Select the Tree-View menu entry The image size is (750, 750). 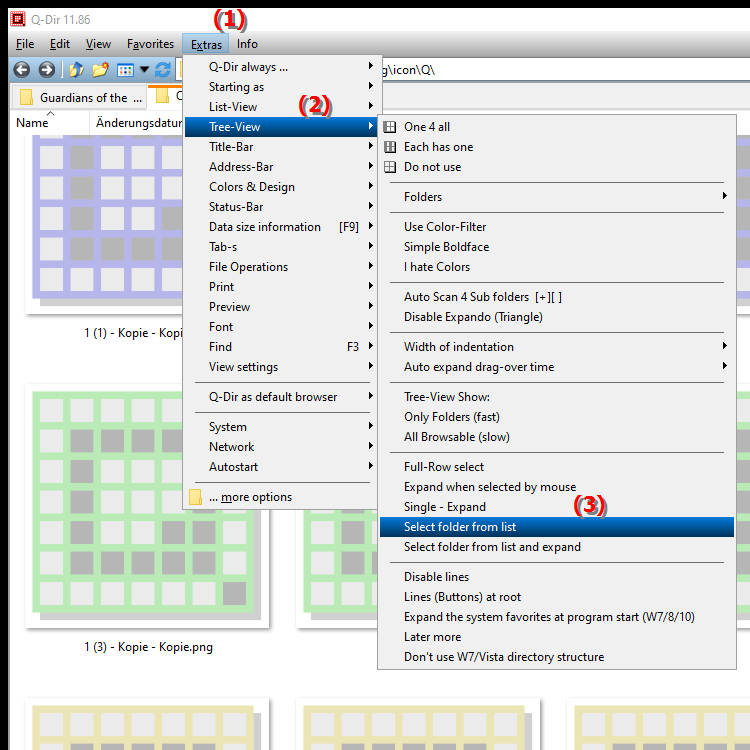[x=282, y=127]
